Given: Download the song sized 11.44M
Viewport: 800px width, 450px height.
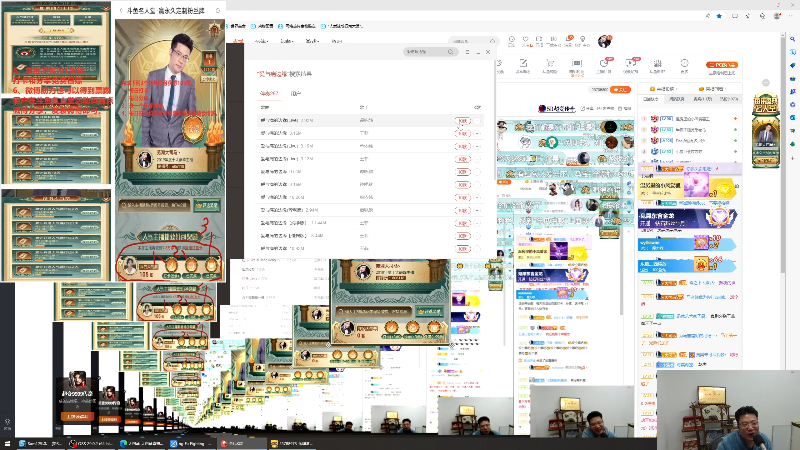Looking at the screenshot, I should [462, 223].
